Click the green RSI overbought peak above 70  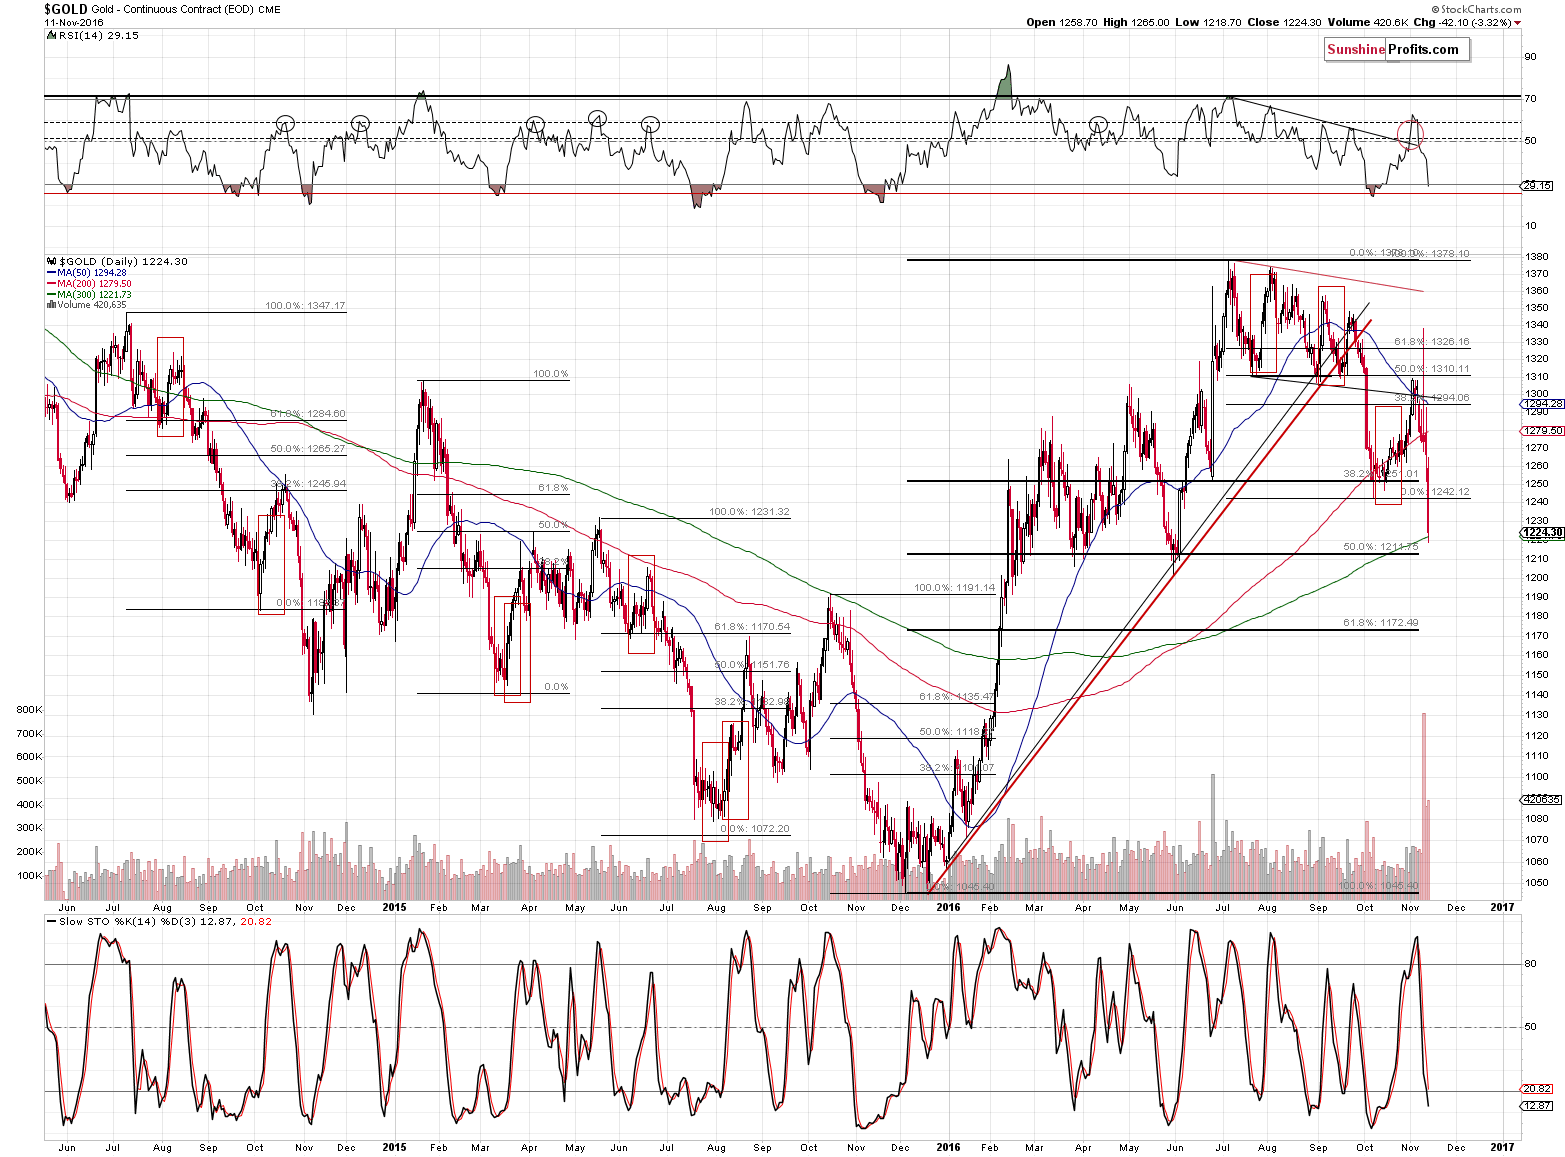point(1005,82)
